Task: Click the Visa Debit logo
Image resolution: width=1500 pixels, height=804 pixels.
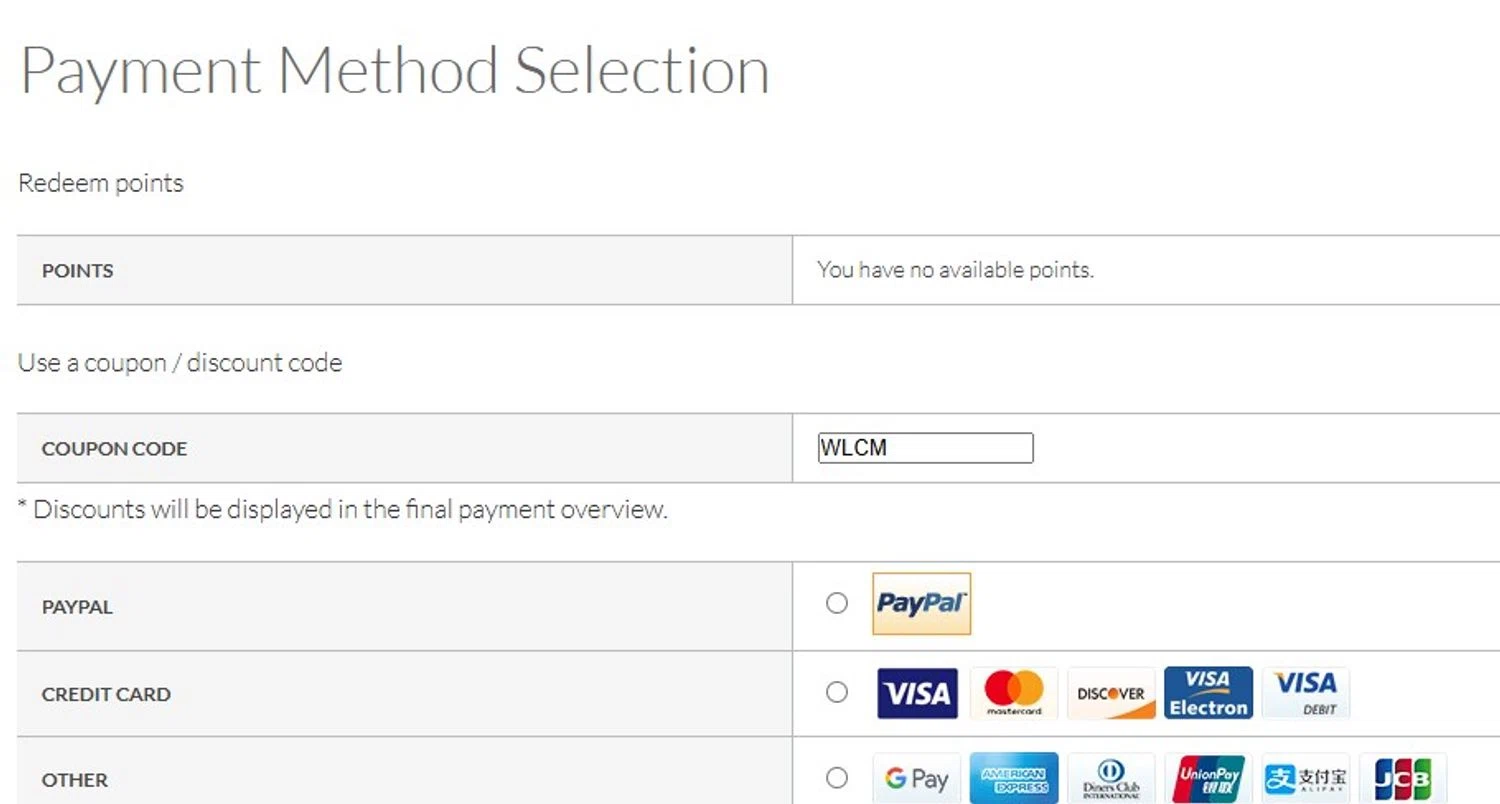Action: (x=1305, y=693)
